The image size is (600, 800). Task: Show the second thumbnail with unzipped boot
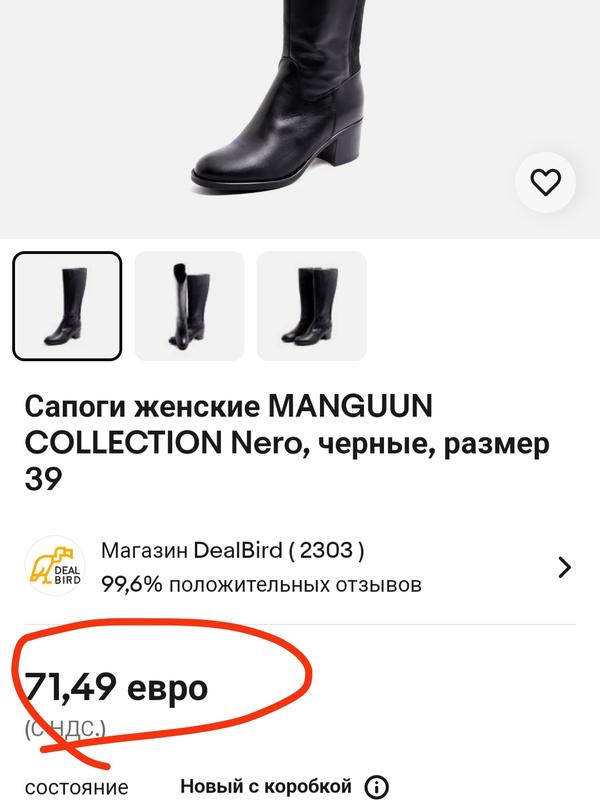189,306
